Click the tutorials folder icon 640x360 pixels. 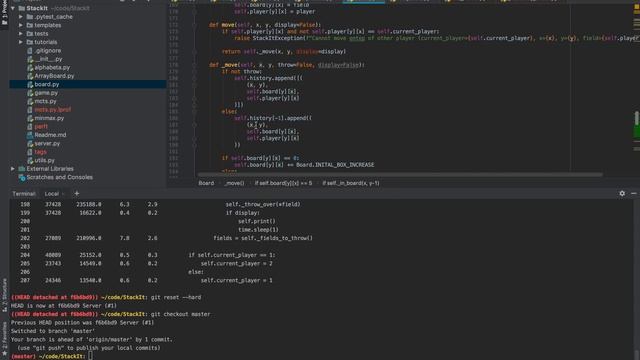click(x=30, y=42)
